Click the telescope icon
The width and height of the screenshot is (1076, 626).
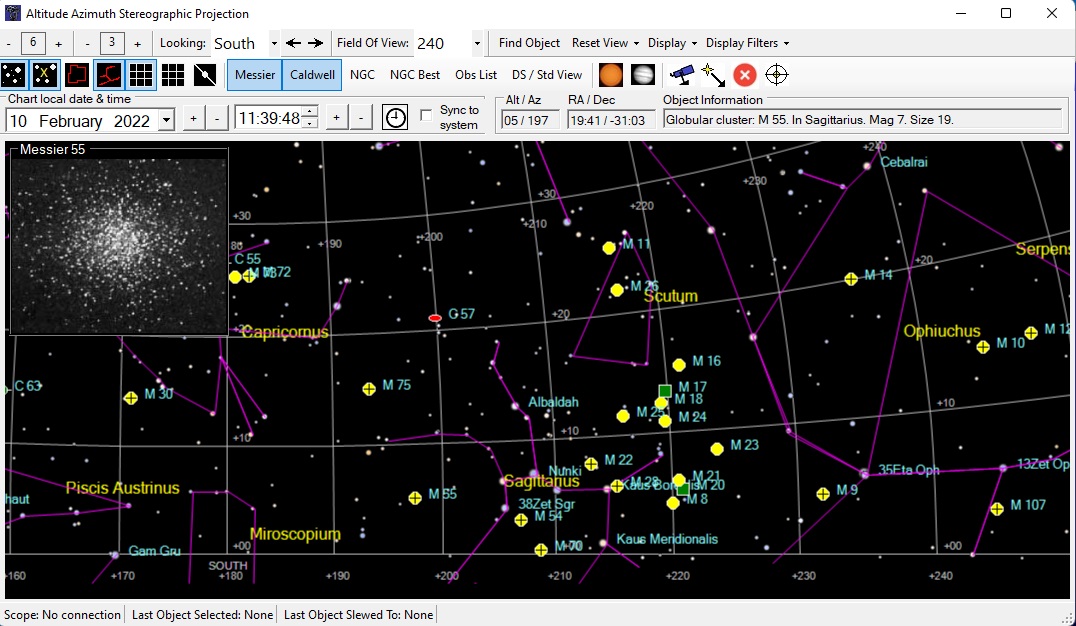point(682,75)
